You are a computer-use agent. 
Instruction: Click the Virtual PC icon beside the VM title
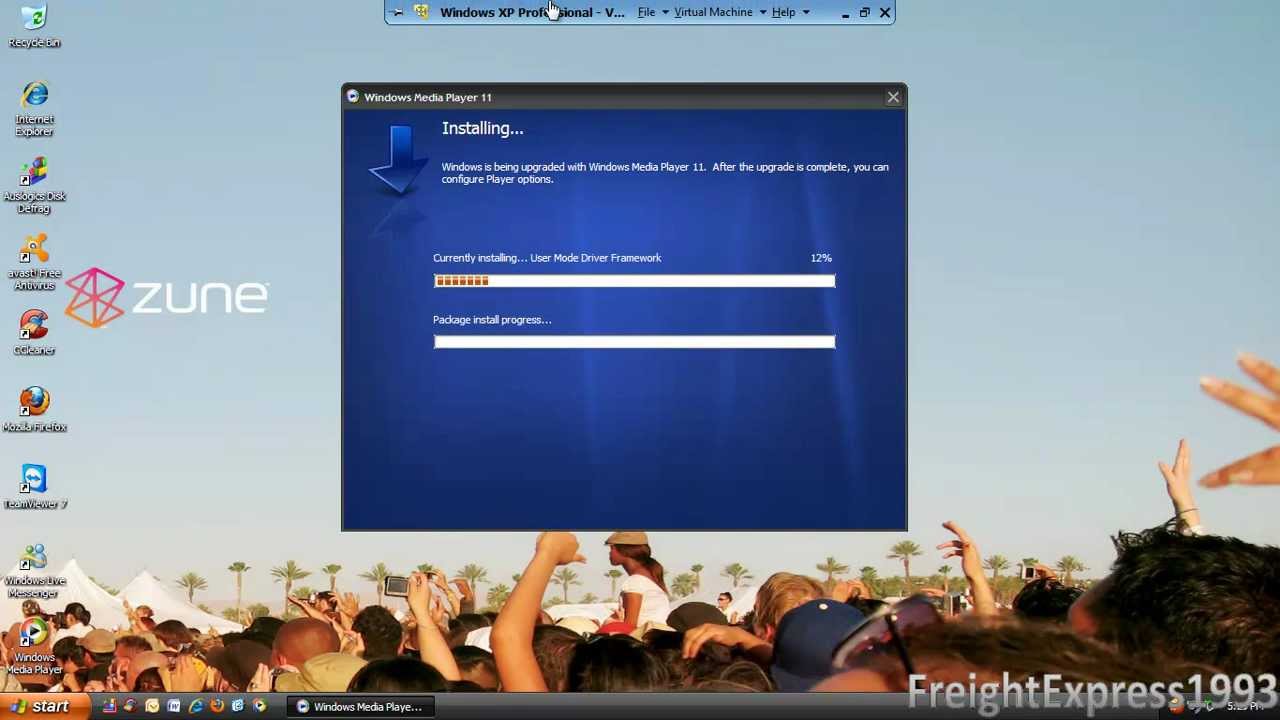tap(421, 12)
